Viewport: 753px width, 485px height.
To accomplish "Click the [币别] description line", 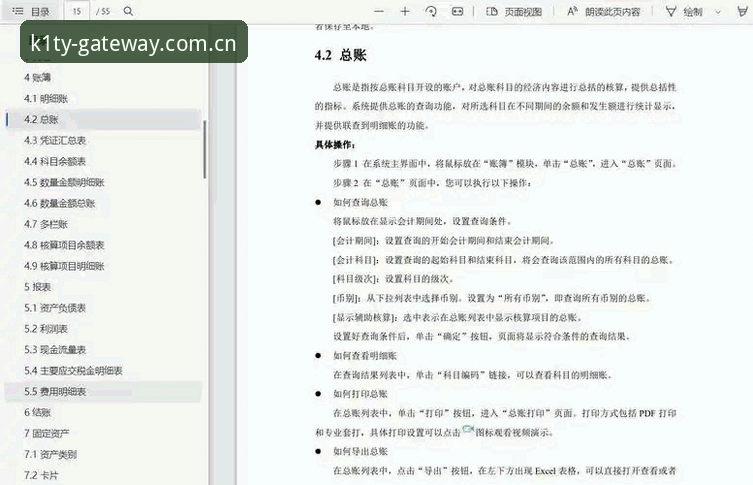I will [x=492, y=298].
